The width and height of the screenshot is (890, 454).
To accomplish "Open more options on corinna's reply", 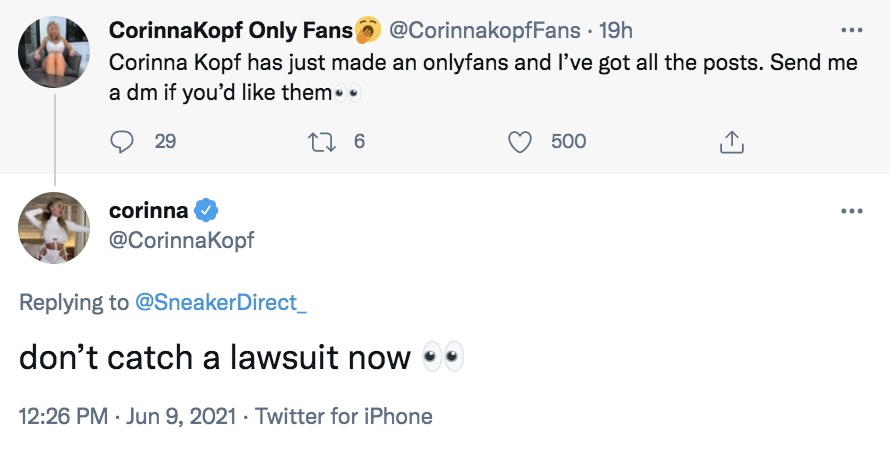I will pyautogui.click(x=852, y=212).
